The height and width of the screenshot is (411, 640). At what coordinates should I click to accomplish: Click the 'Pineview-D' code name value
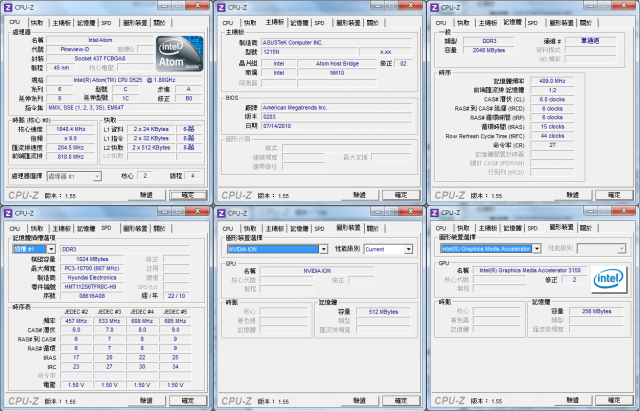(x=75, y=49)
